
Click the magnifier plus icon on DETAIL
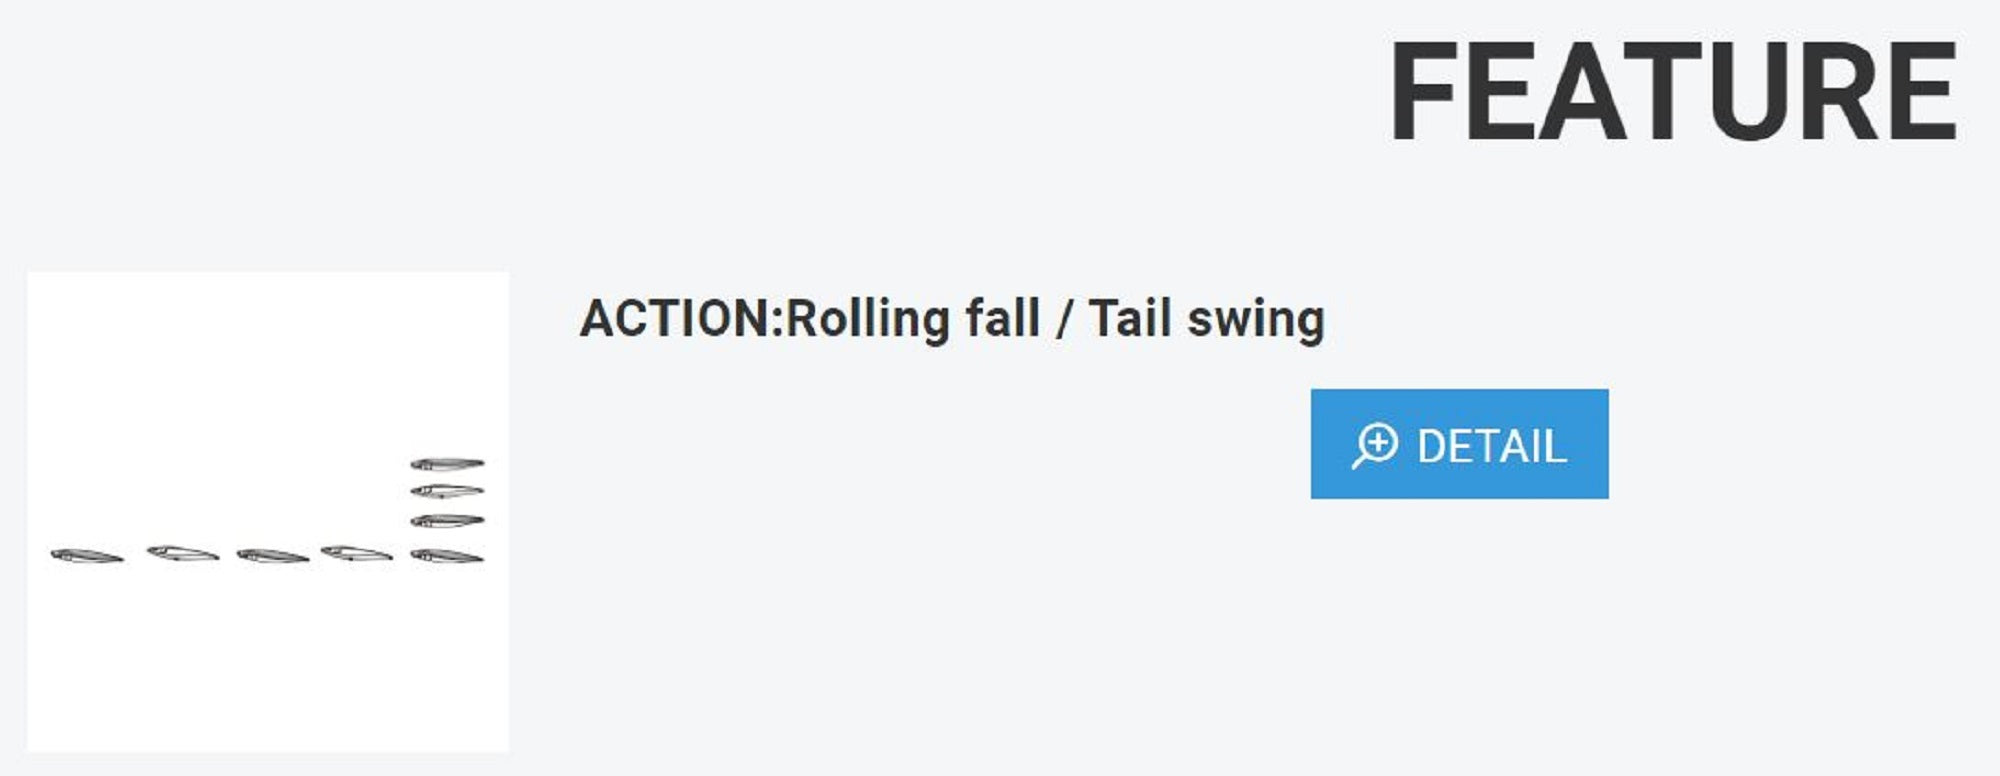pyautogui.click(x=1375, y=445)
